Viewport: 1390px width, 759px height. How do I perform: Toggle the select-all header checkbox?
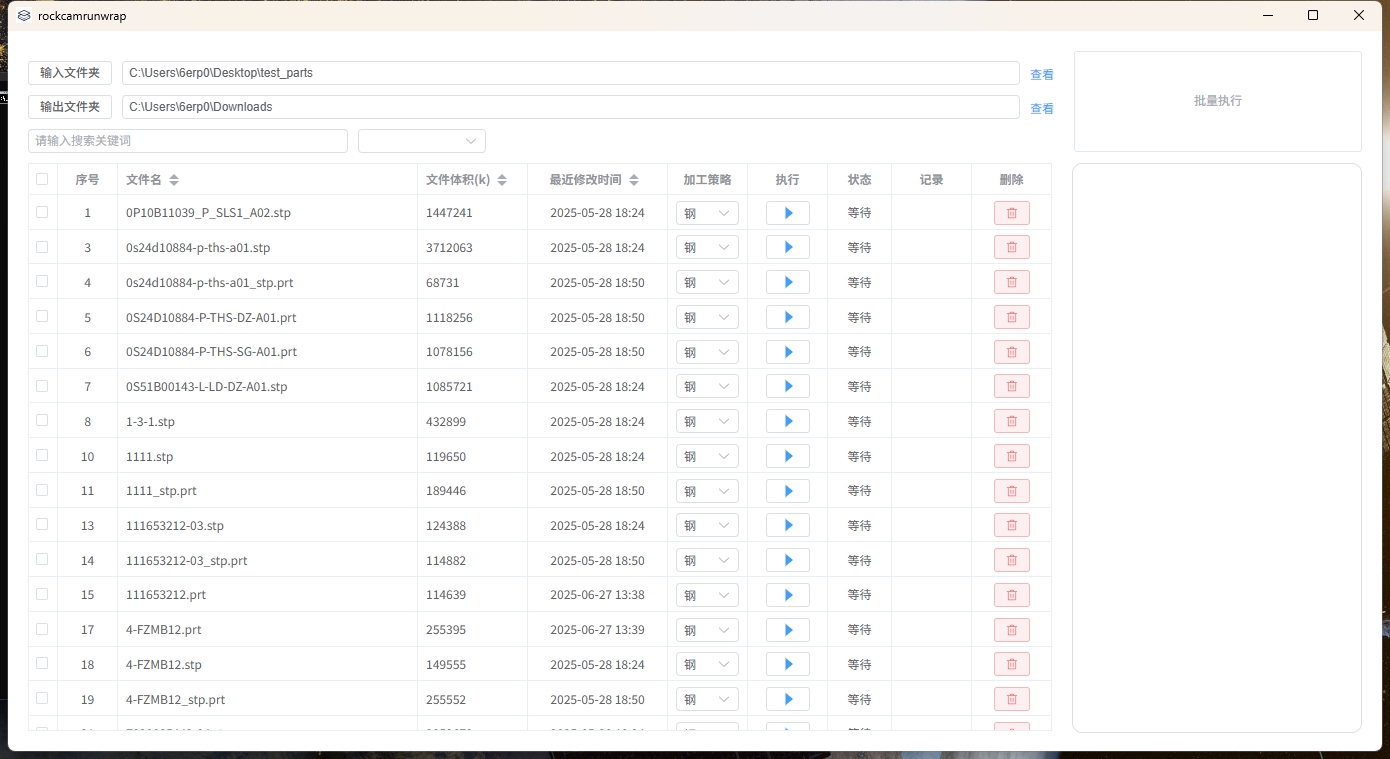(x=42, y=180)
